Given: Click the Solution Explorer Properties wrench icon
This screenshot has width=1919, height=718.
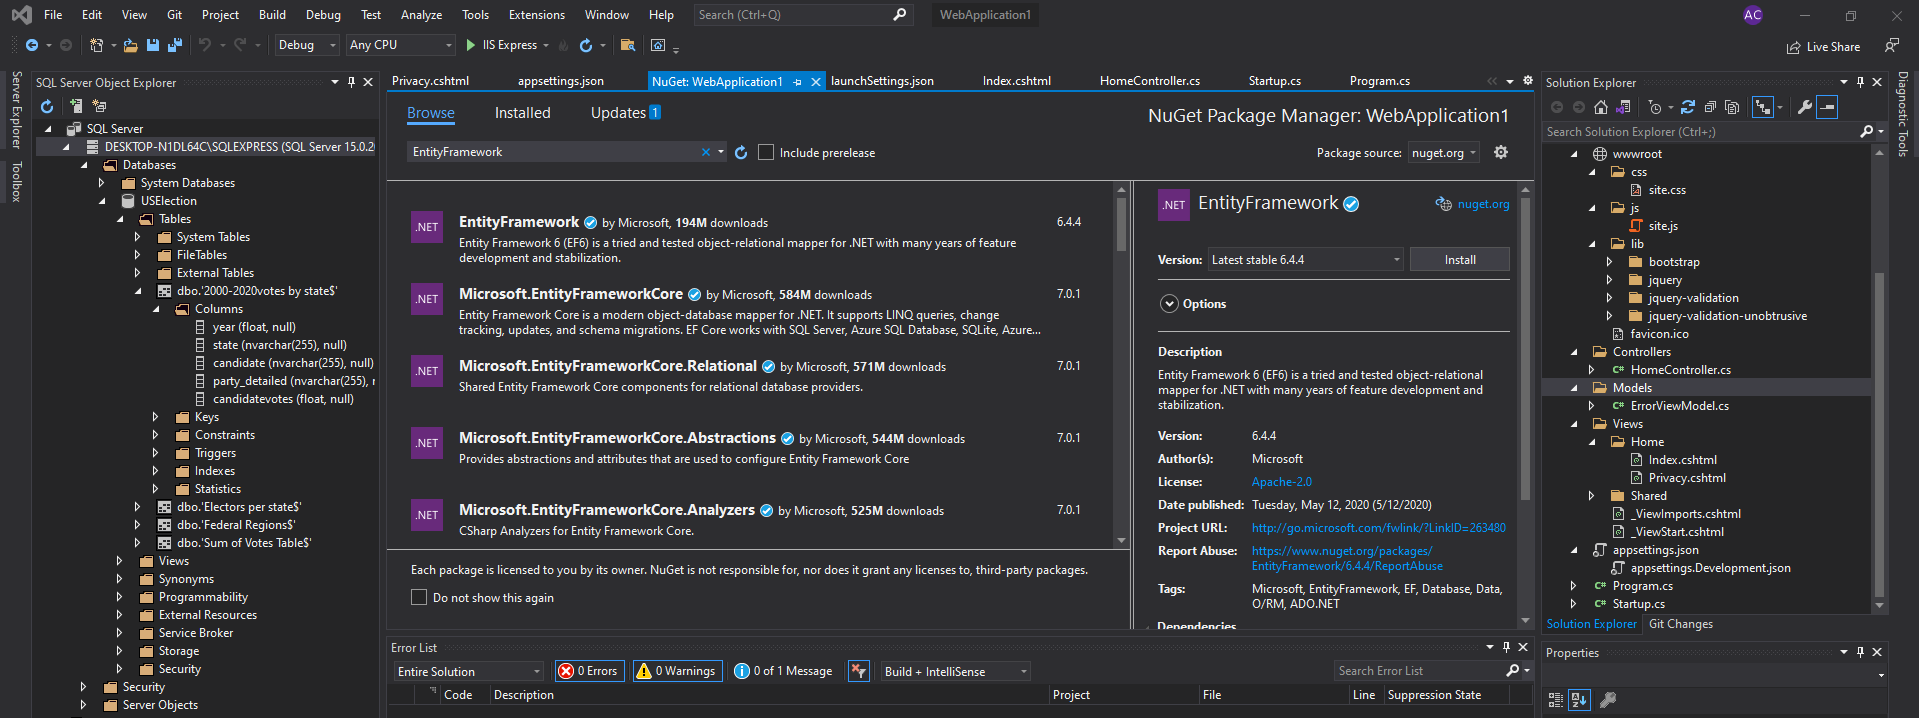Looking at the screenshot, I should click(1805, 107).
